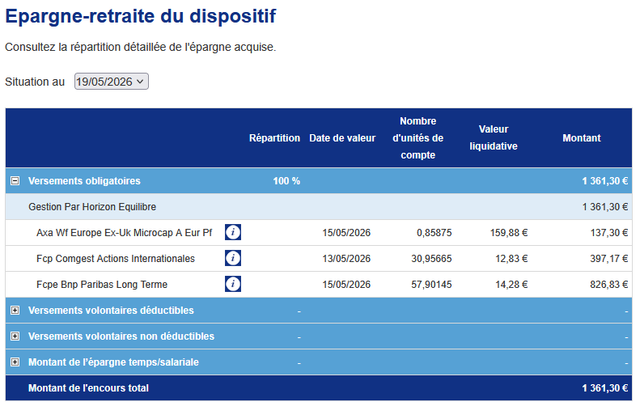Select the Versements obligatoires row label

tap(84, 181)
